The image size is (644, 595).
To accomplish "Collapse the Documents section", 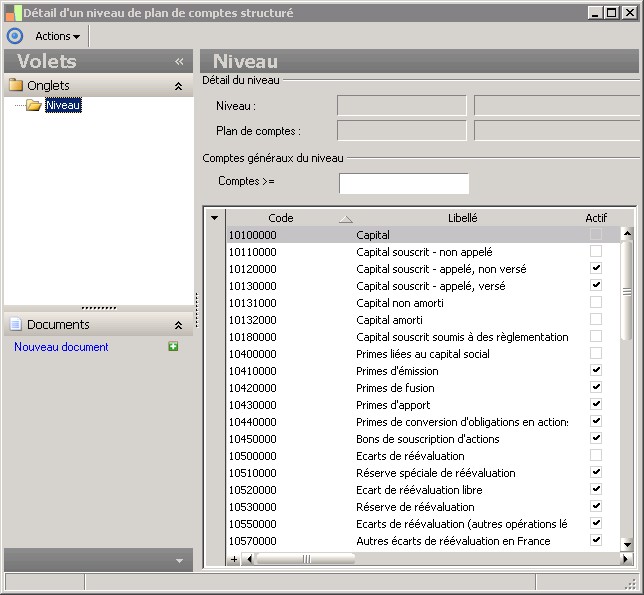I will coord(178,325).
